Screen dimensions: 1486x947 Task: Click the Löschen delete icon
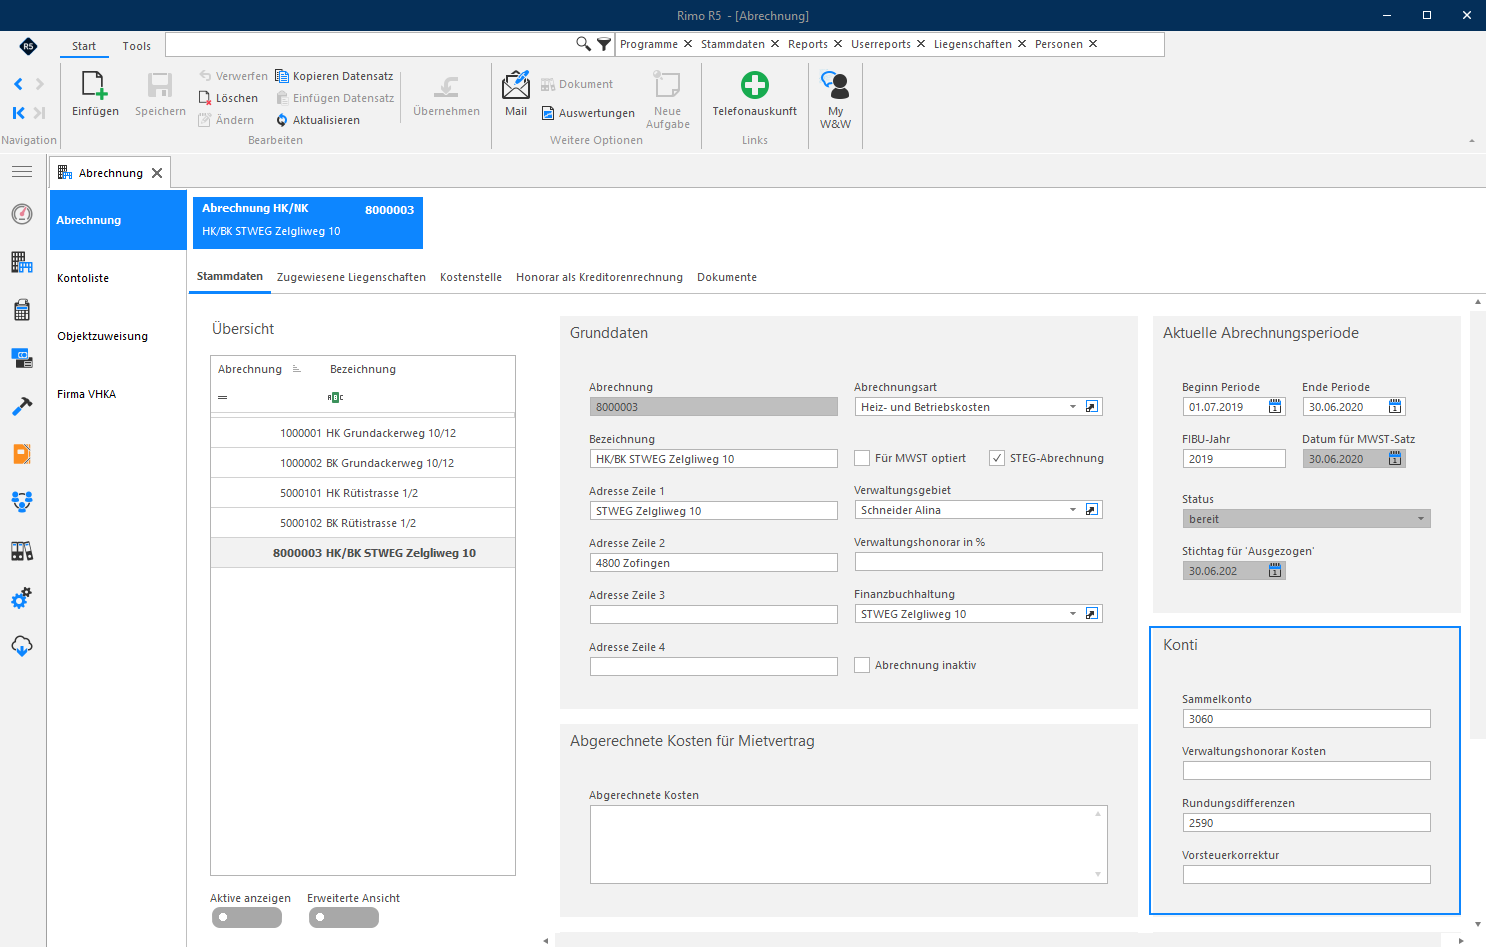point(204,98)
